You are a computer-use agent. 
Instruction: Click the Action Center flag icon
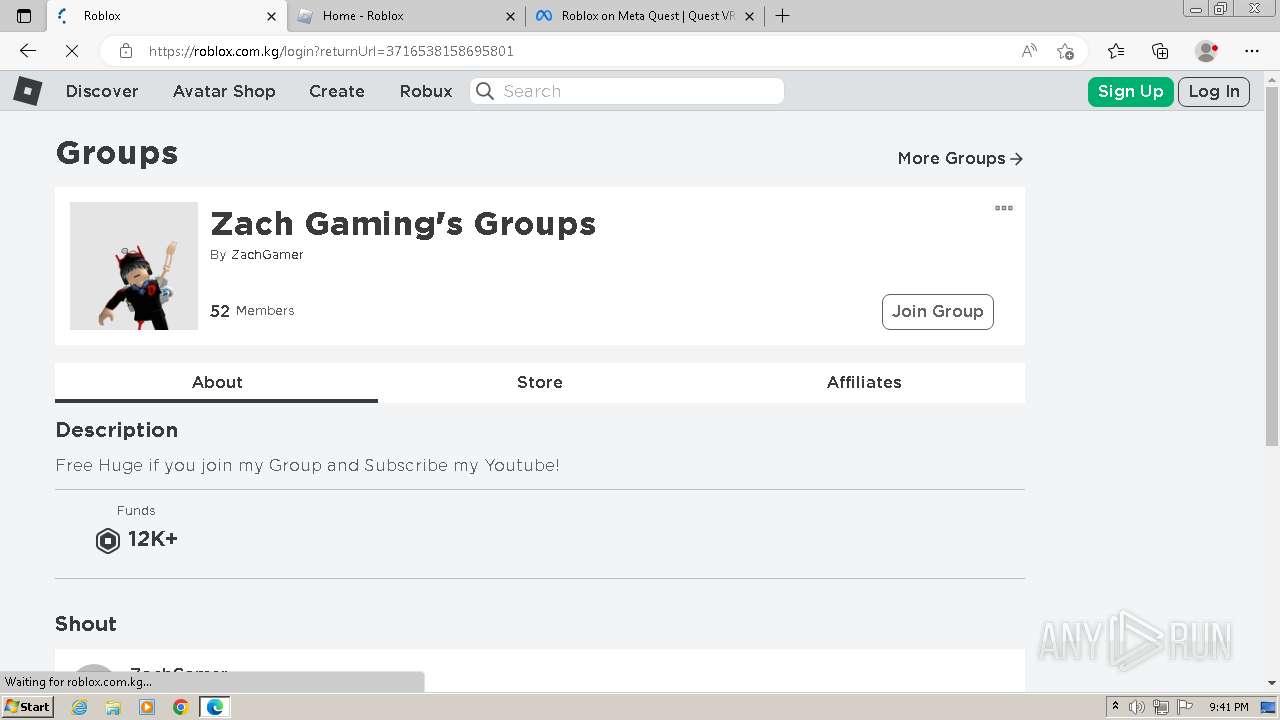[x=1185, y=707]
